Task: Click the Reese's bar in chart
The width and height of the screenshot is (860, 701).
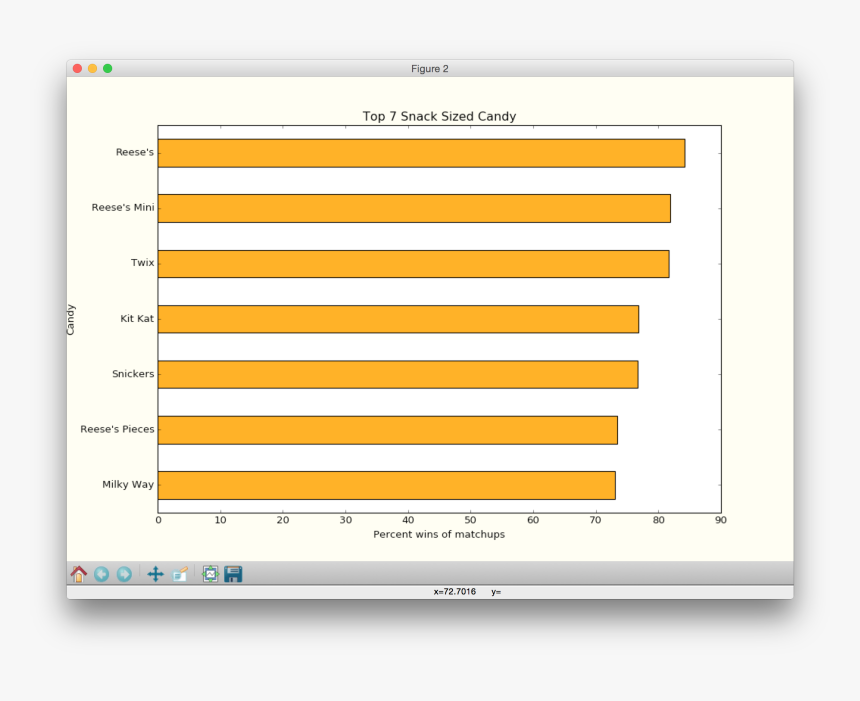Action: point(421,153)
